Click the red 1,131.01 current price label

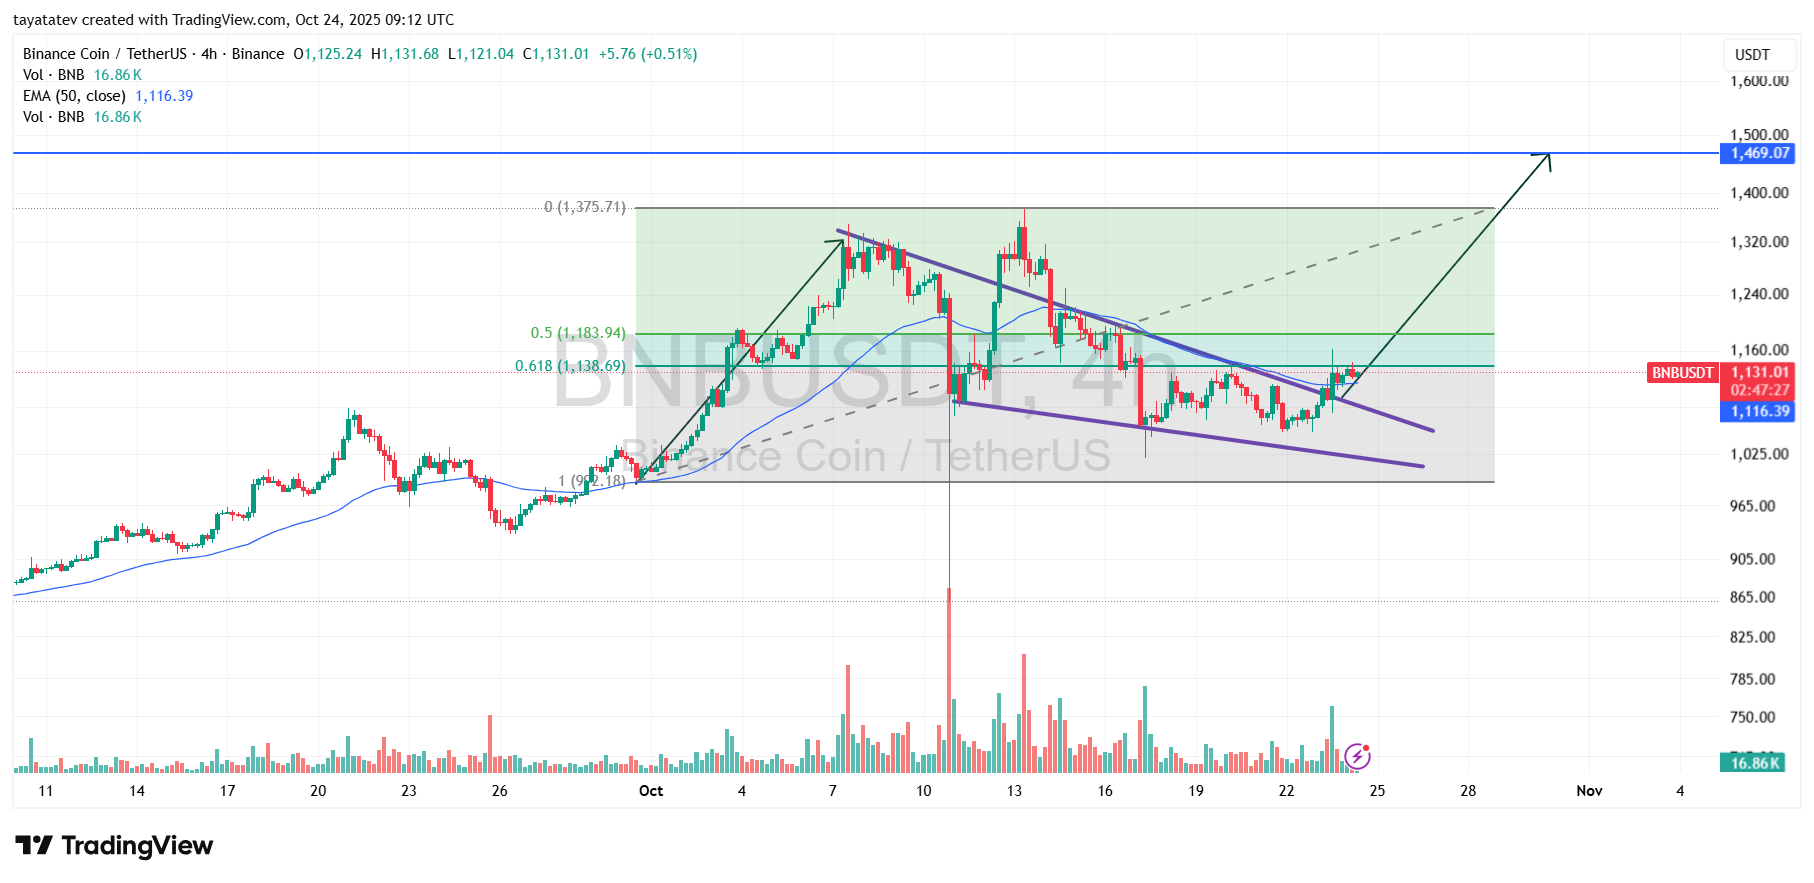click(x=1759, y=372)
